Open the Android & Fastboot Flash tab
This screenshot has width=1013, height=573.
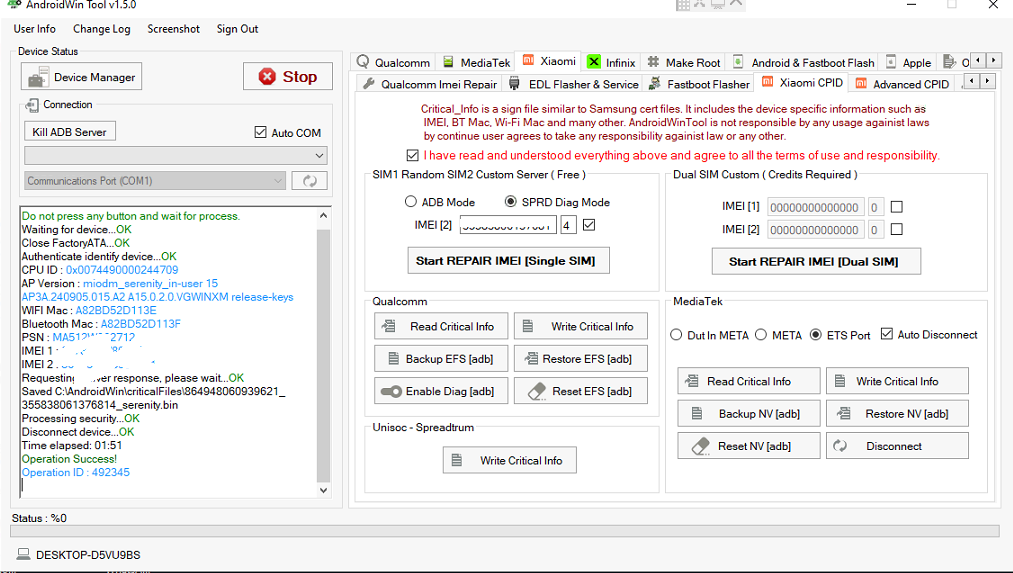click(804, 62)
